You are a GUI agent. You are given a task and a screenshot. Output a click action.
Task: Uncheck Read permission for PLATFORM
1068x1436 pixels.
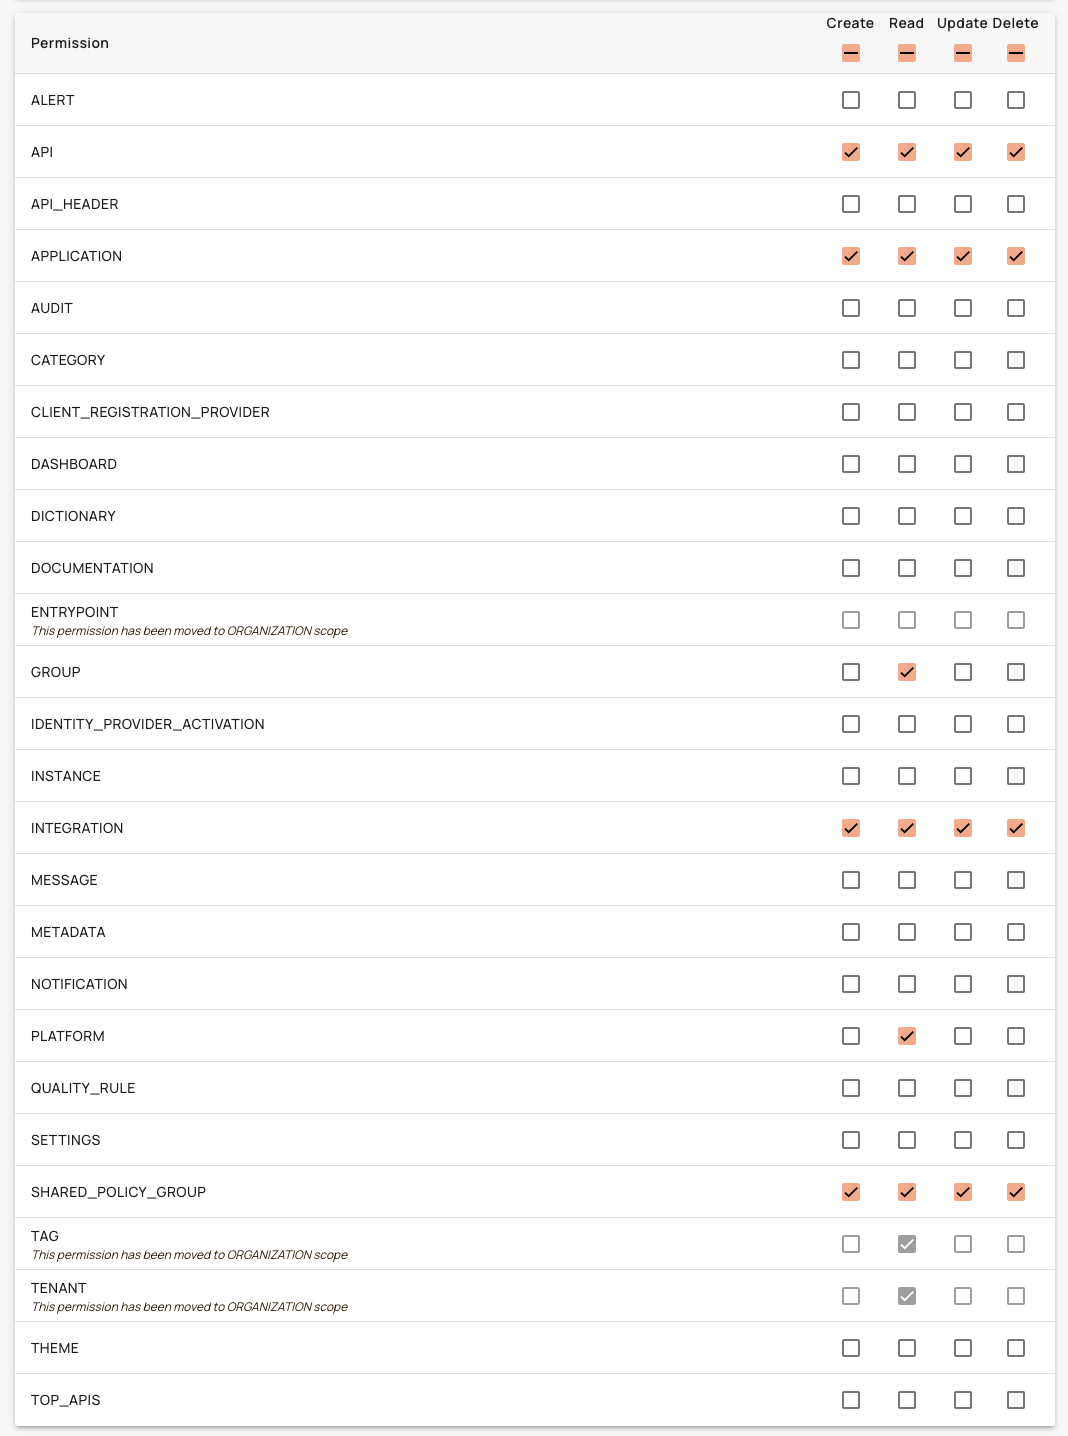coord(907,1036)
